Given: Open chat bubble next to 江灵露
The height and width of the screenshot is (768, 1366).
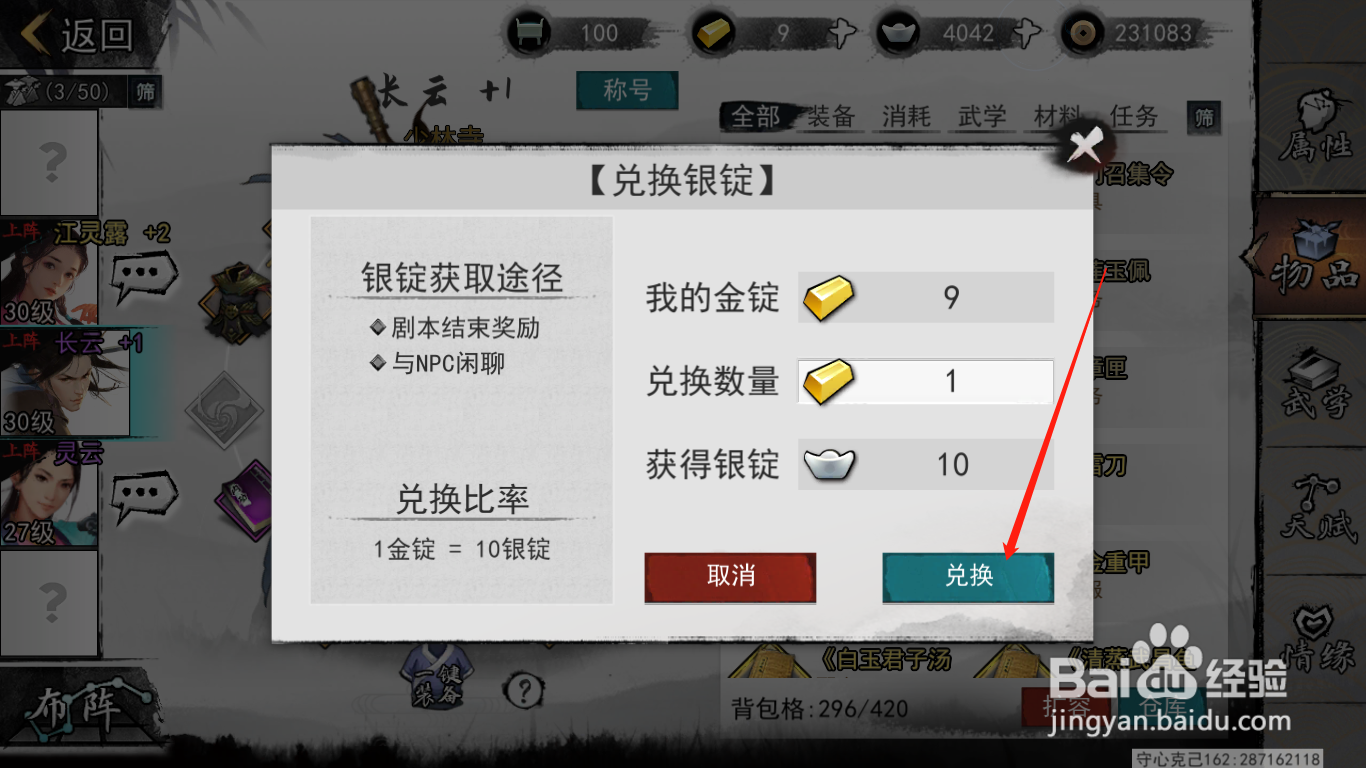Looking at the screenshot, I should click(144, 273).
